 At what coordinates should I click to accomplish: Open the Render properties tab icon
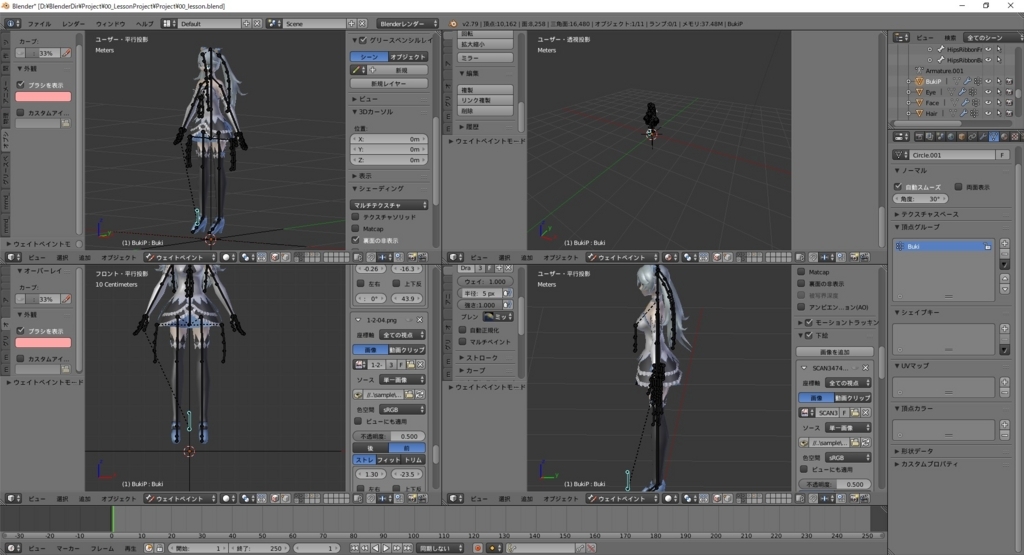(x=920, y=136)
